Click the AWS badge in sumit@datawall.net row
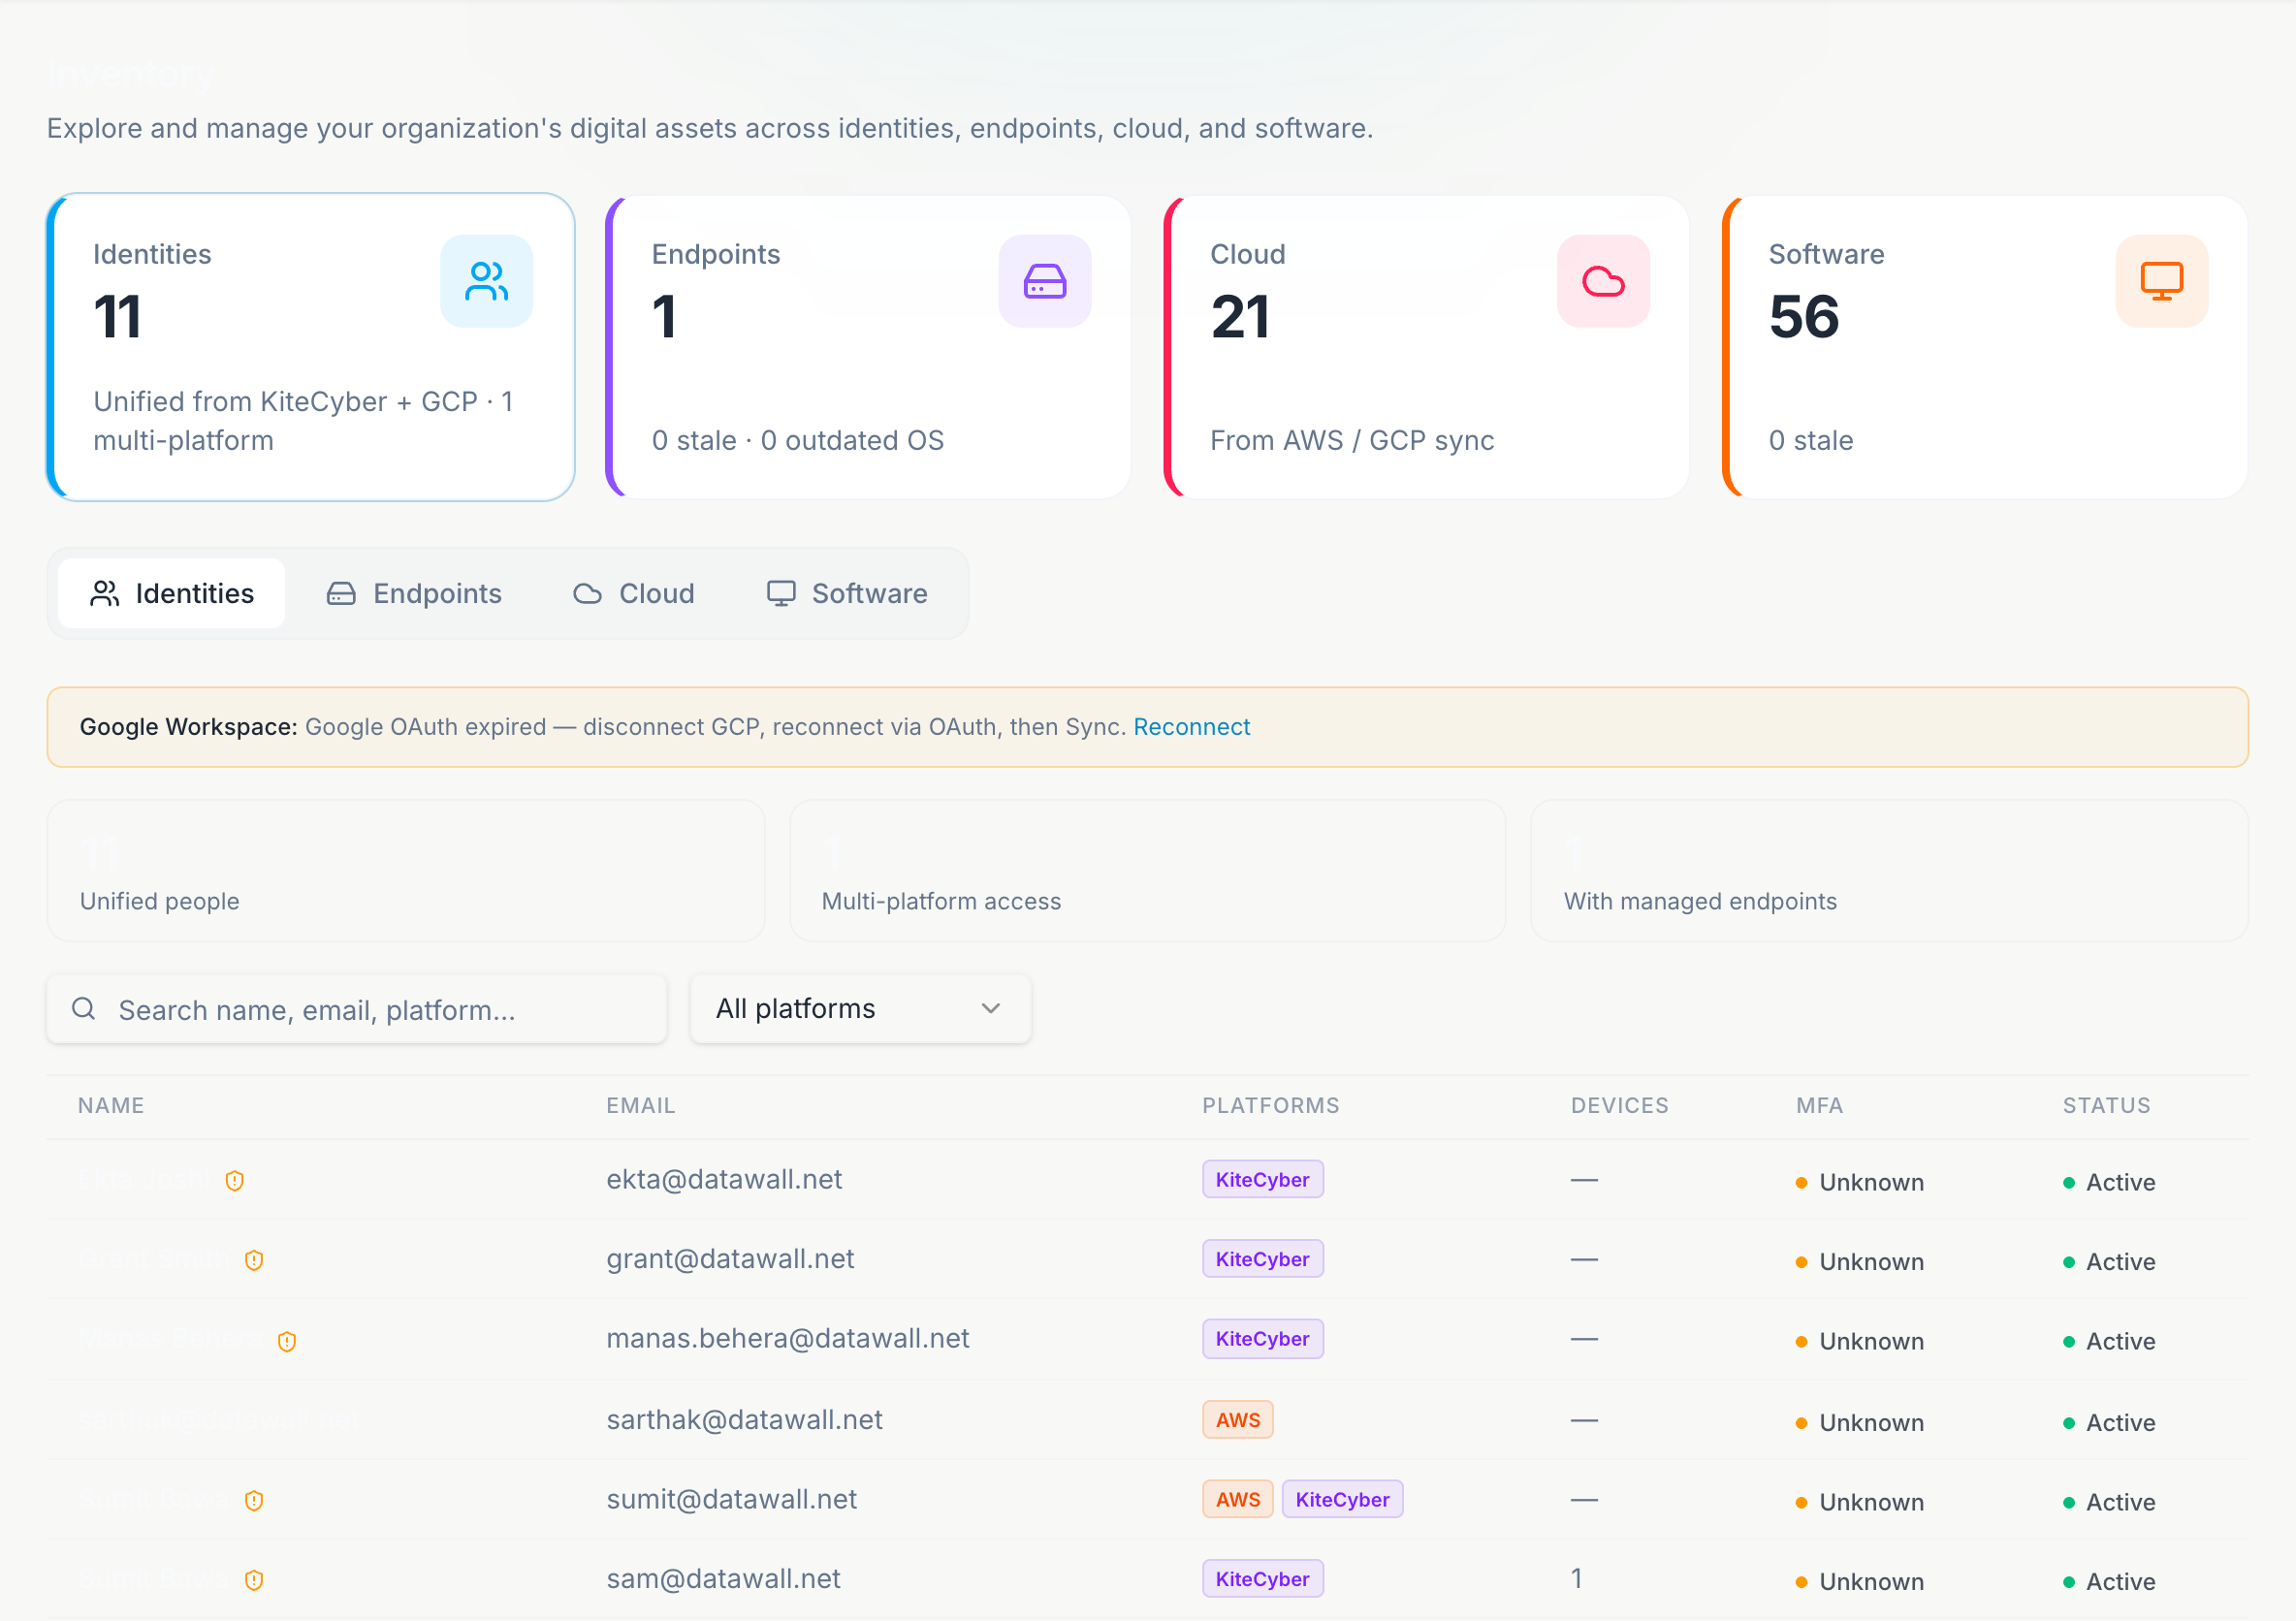Image resolution: width=2296 pixels, height=1621 pixels. tap(1238, 1499)
